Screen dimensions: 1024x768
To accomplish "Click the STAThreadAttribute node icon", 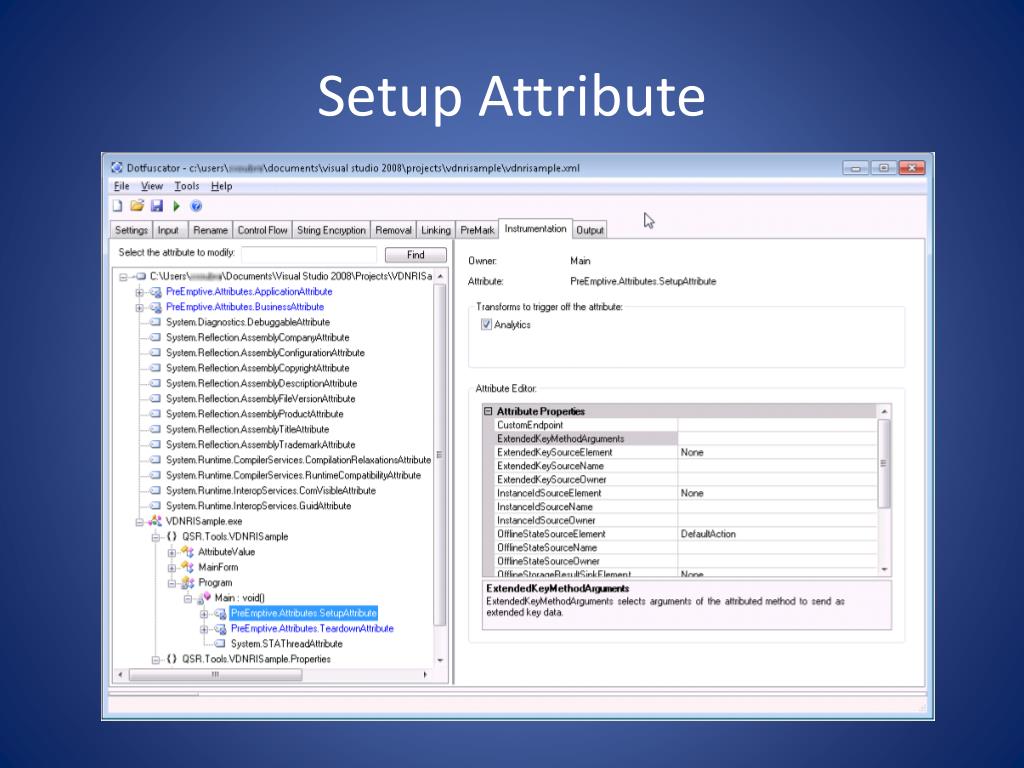I will click(x=220, y=644).
